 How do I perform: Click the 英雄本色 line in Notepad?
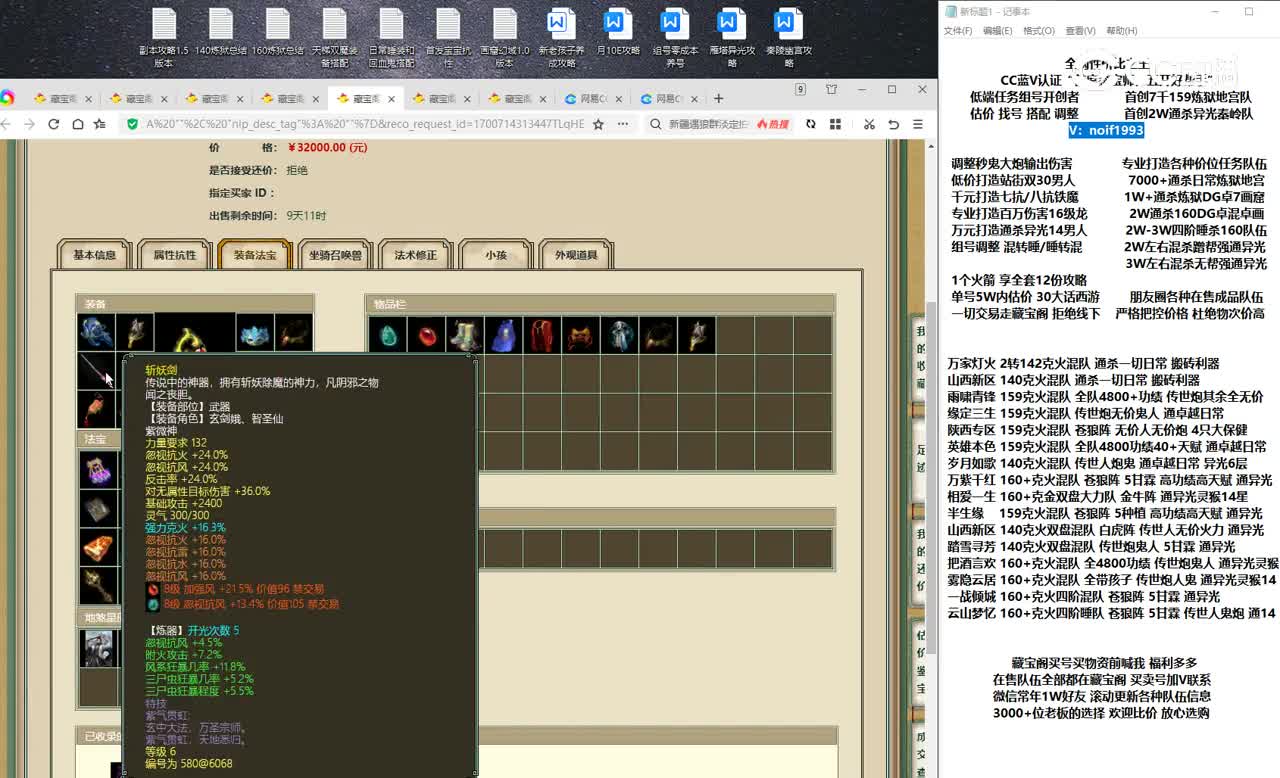(x=1107, y=447)
